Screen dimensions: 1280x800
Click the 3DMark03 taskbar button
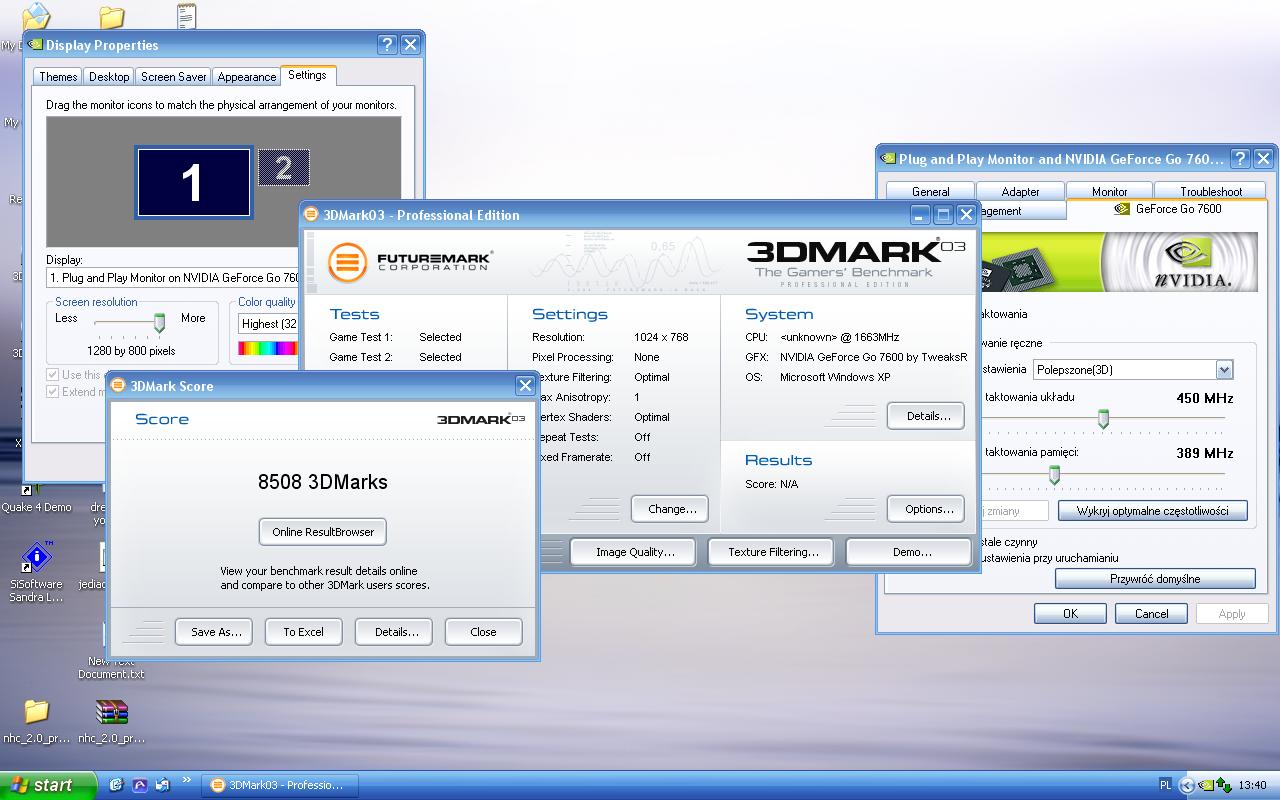[x=278, y=785]
